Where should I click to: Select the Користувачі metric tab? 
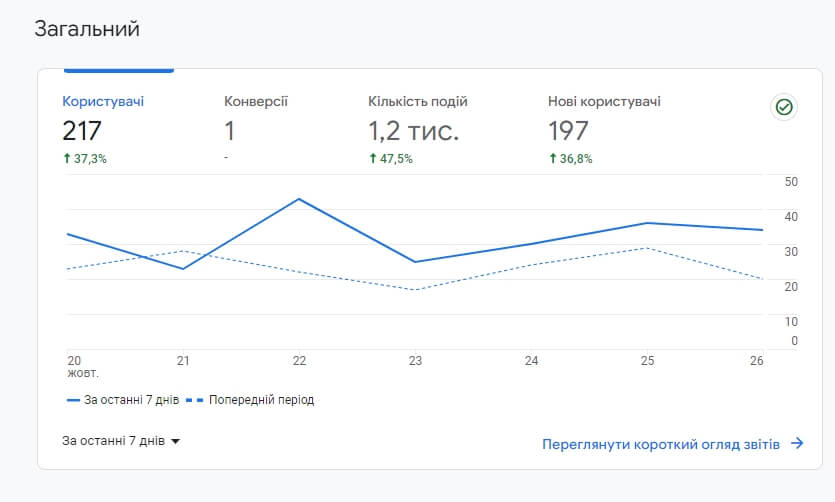(103, 101)
